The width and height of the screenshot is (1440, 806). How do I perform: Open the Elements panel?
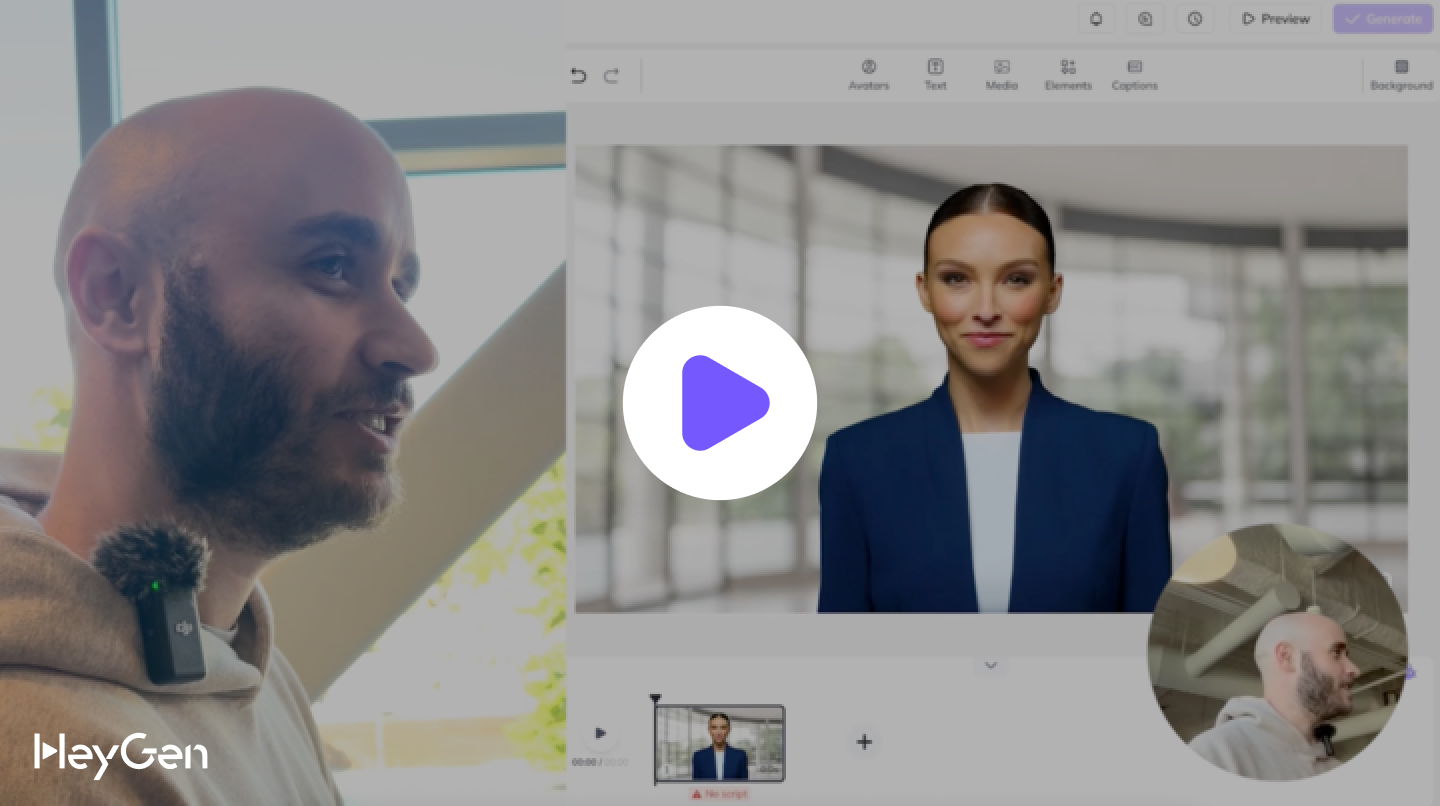tap(1068, 75)
